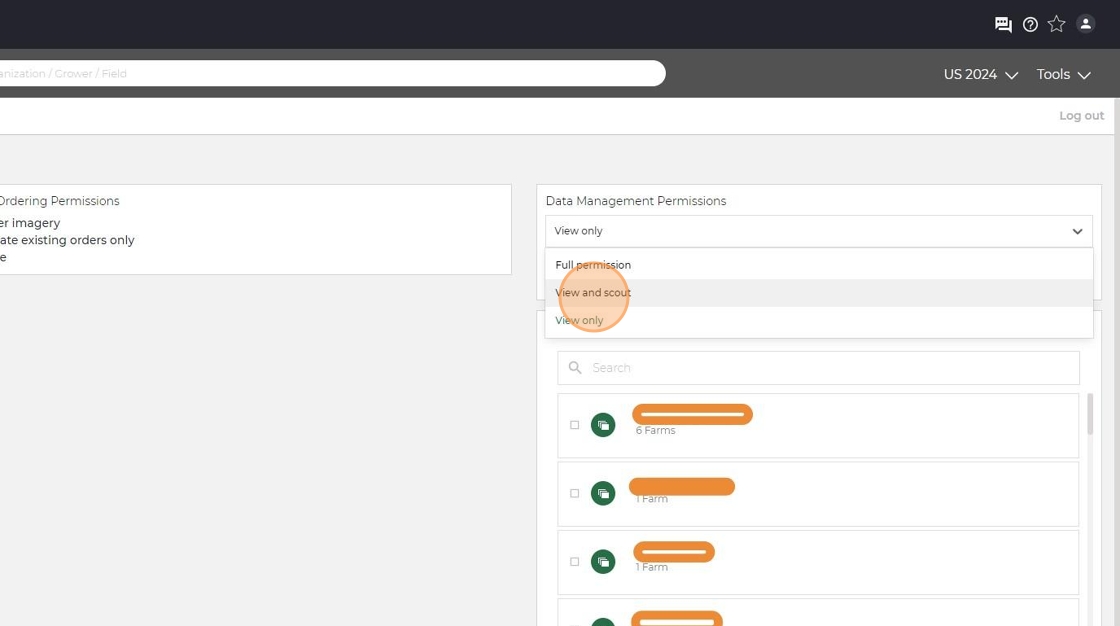Open the user account profile icon

pos(1085,24)
